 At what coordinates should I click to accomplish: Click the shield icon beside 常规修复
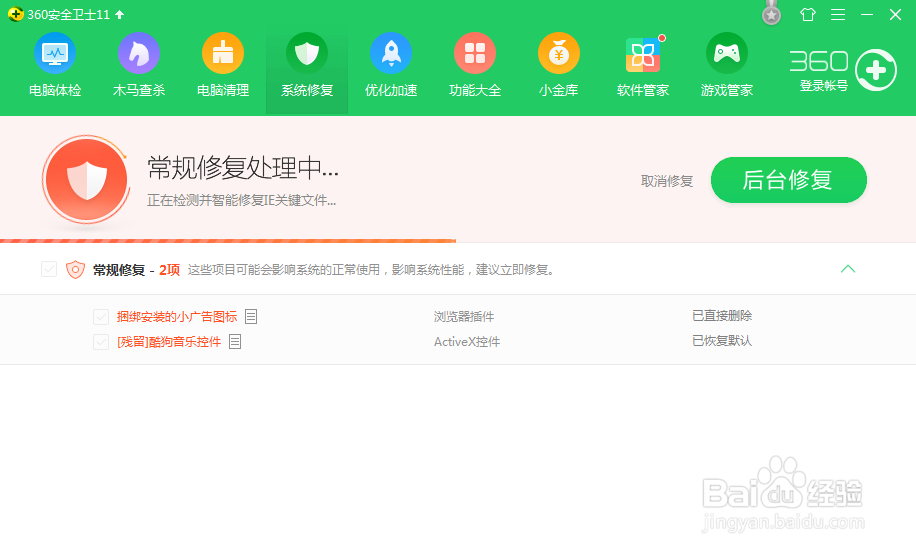pos(75,269)
